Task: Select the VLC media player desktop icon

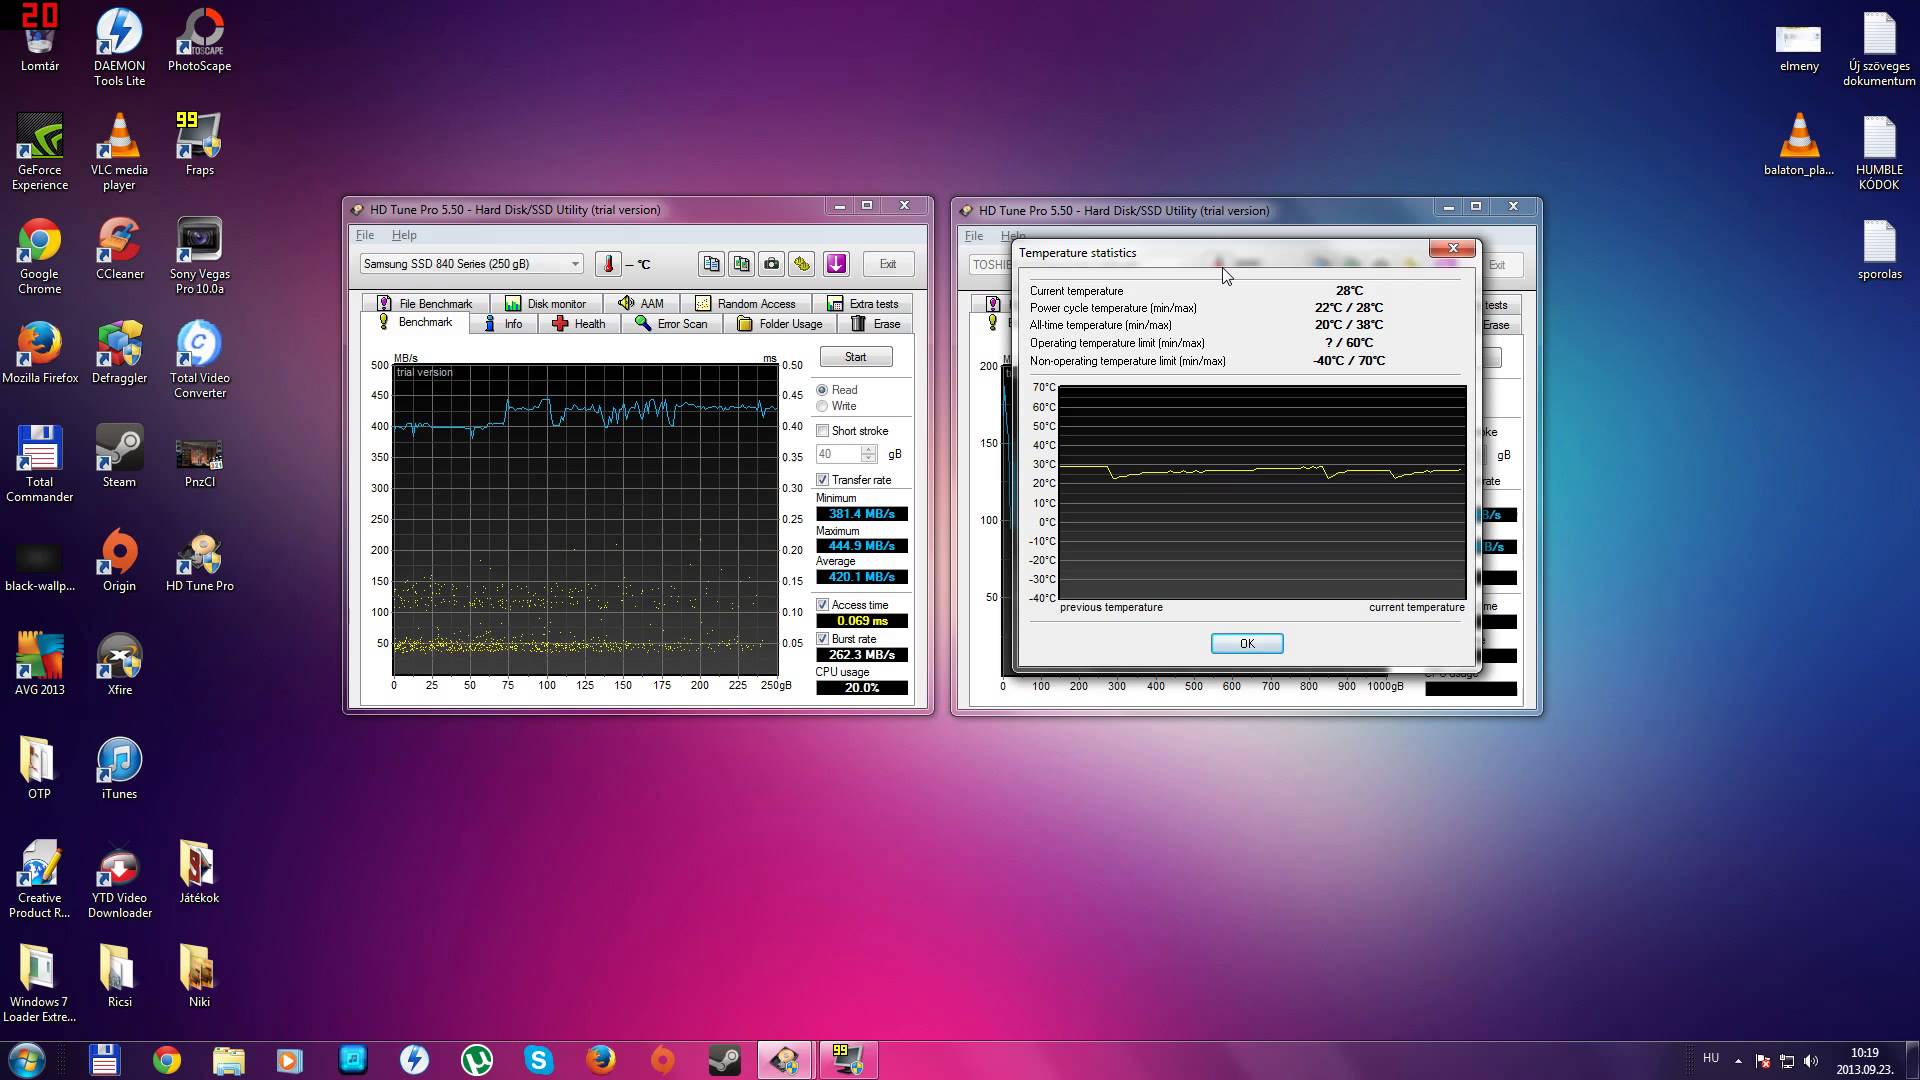Action: coord(119,151)
